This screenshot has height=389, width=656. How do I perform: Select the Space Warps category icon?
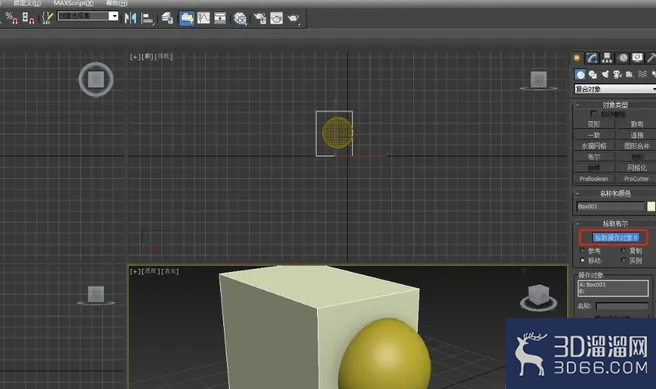click(643, 75)
